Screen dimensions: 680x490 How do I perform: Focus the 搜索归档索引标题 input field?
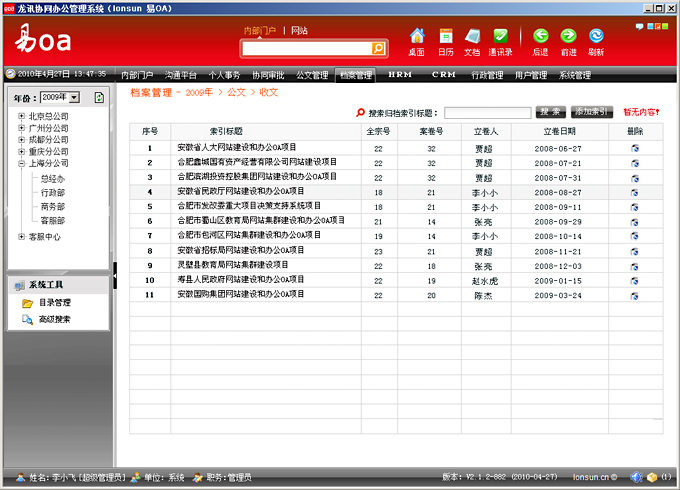pyautogui.click(x=487, y=113)
